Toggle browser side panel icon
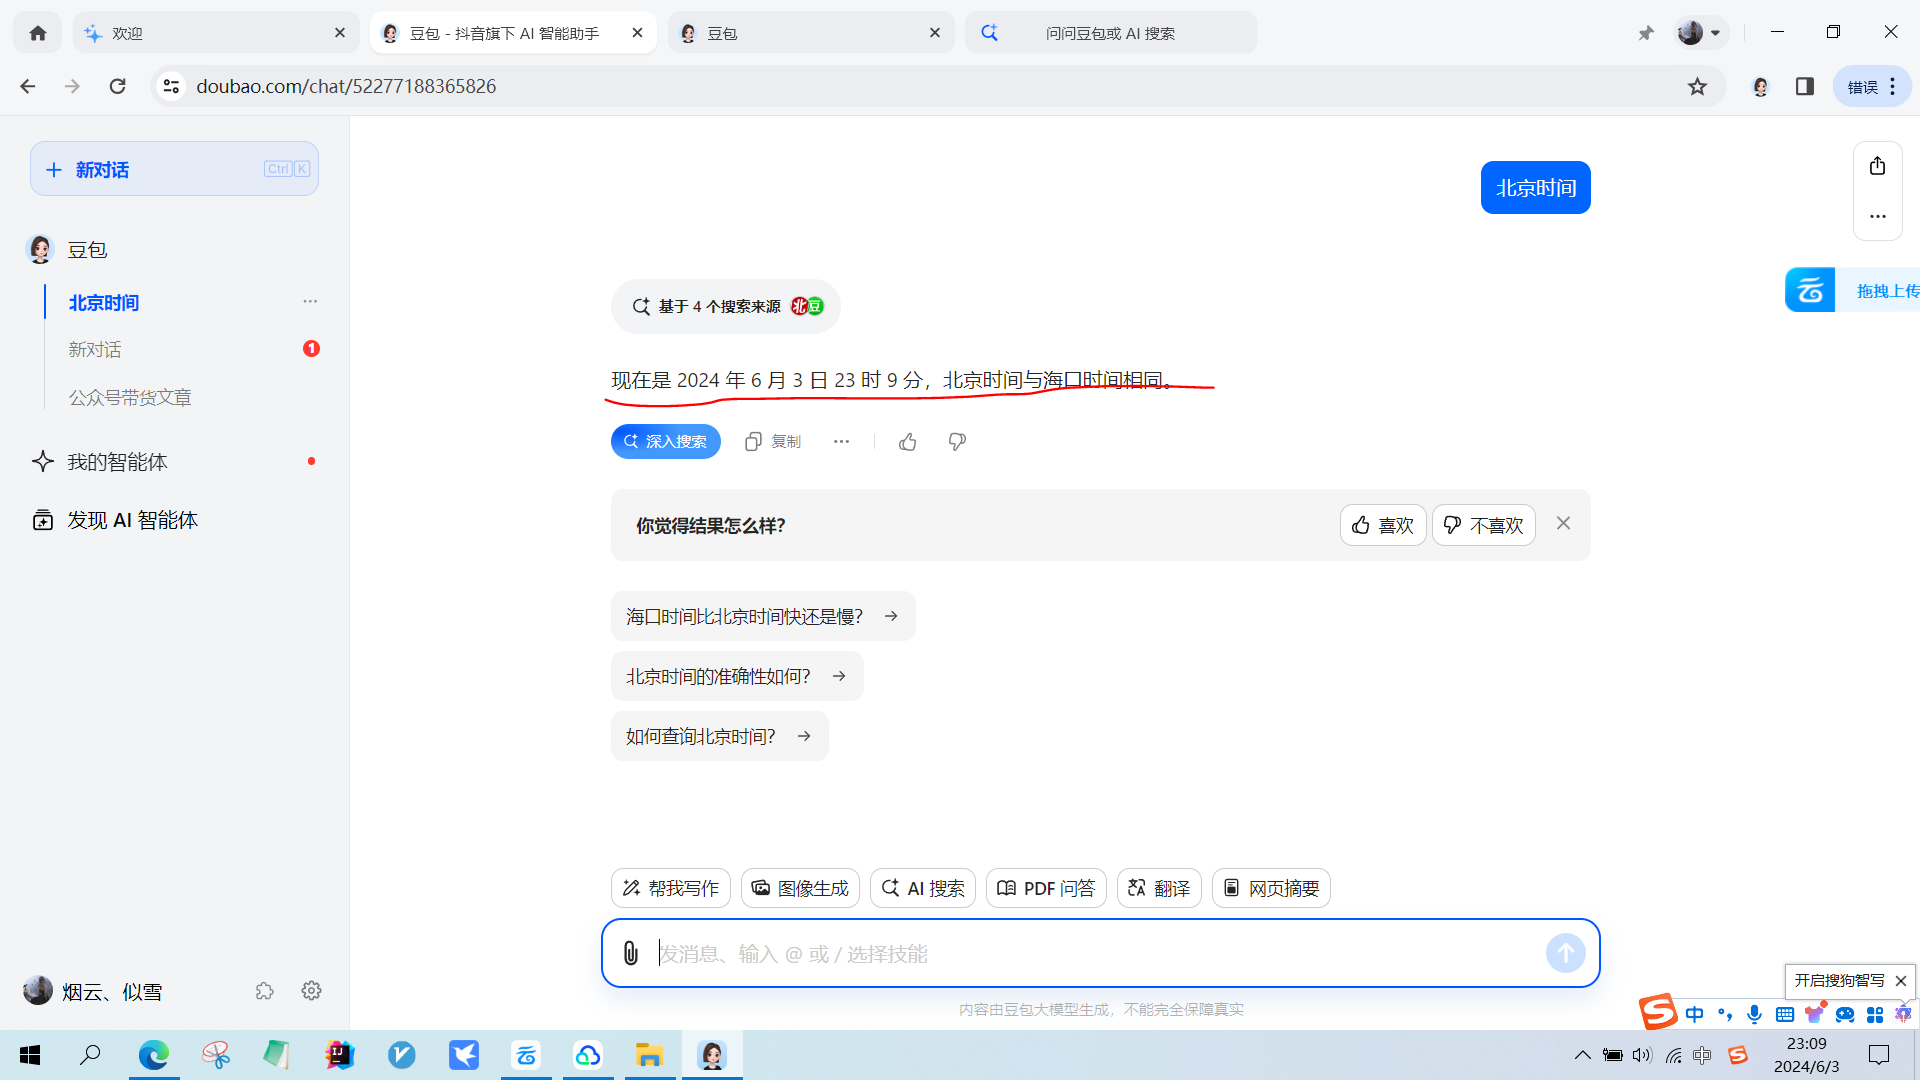 point(1804,87)
